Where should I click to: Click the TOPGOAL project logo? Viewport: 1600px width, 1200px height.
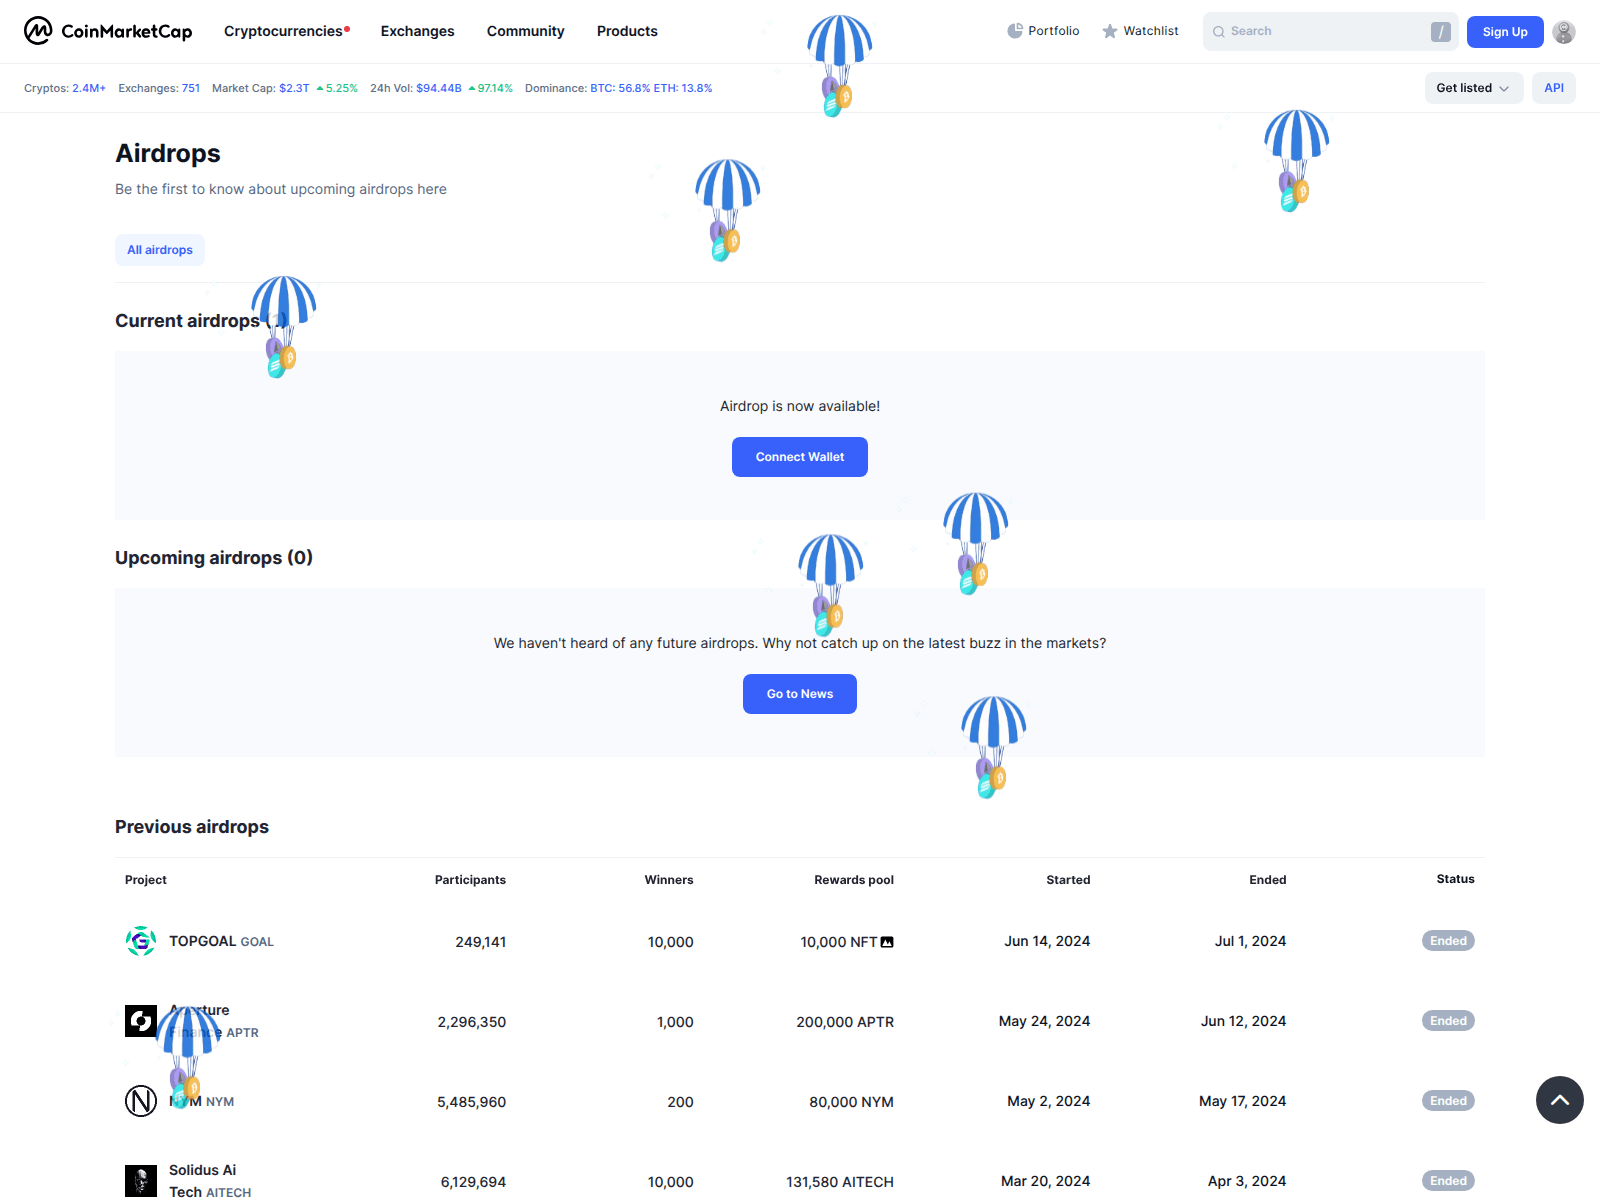point(141,941)
